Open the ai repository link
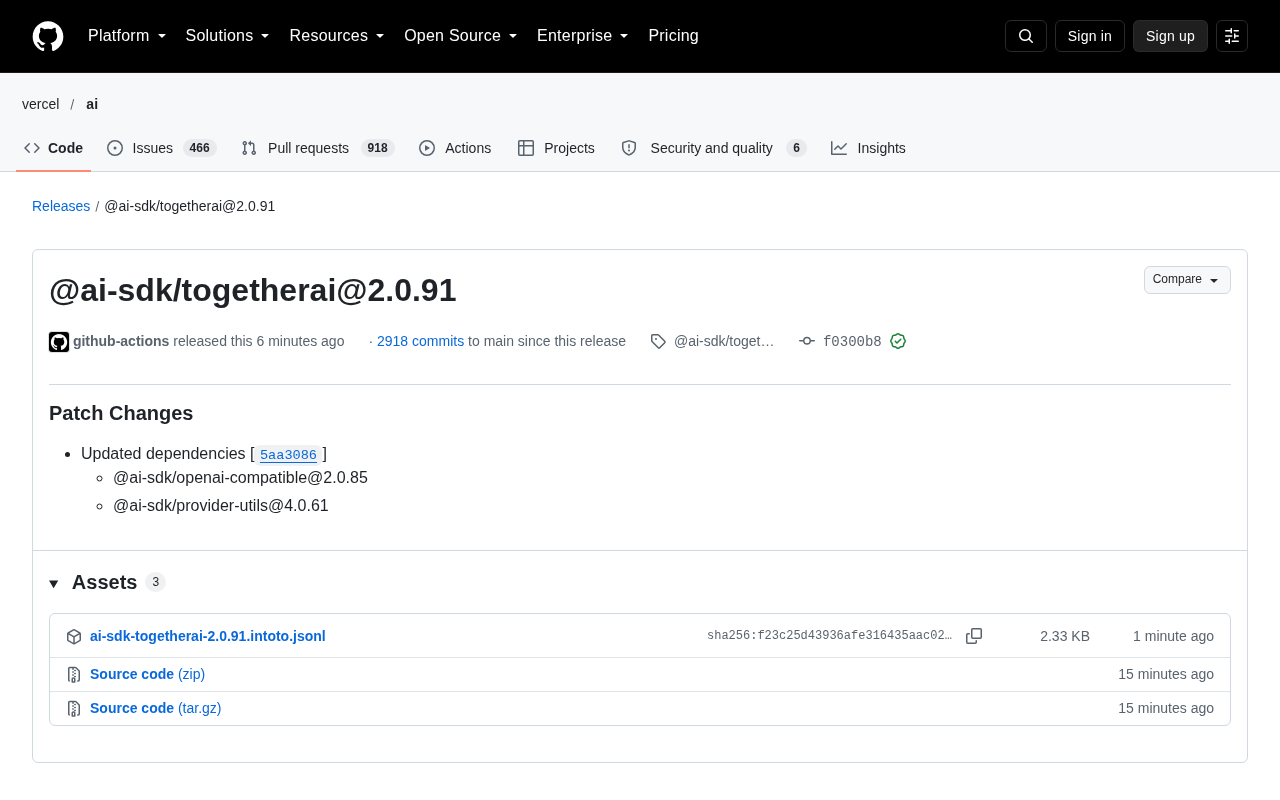Image resolution: width=1280 pixels, height=800 pixels. [92, 104]
